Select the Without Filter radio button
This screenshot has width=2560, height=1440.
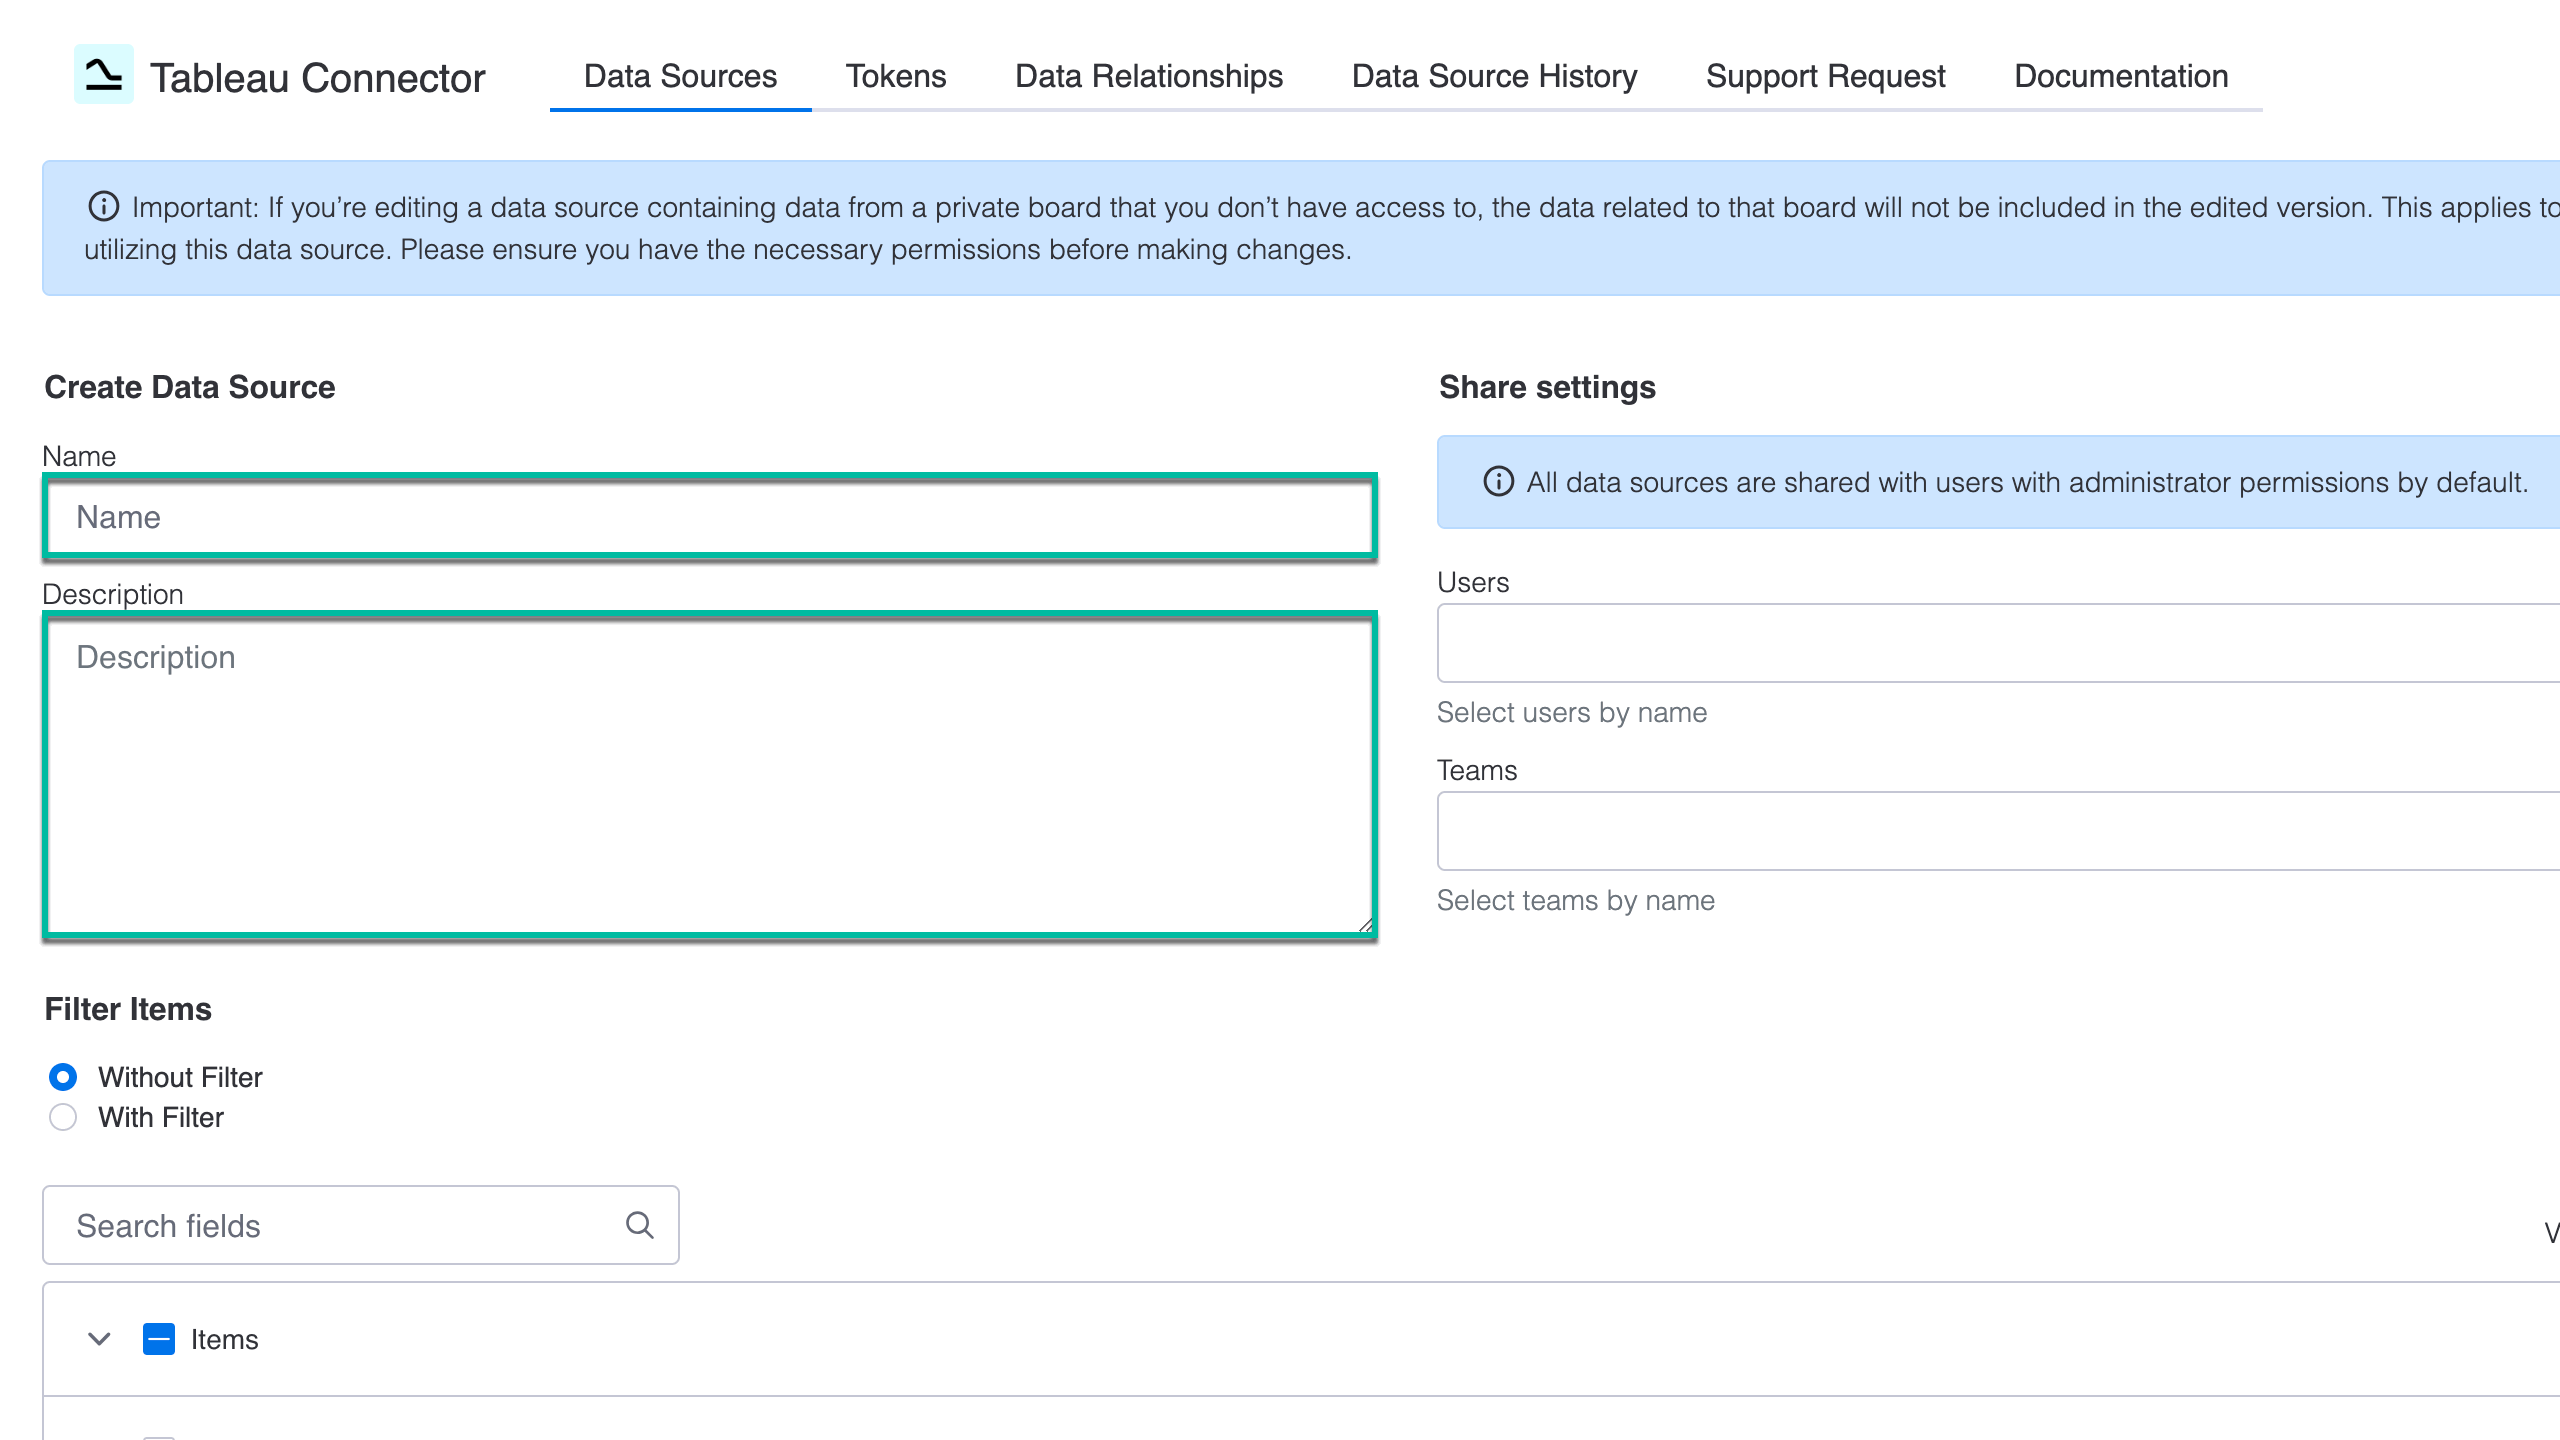[x=63, y=1077]
